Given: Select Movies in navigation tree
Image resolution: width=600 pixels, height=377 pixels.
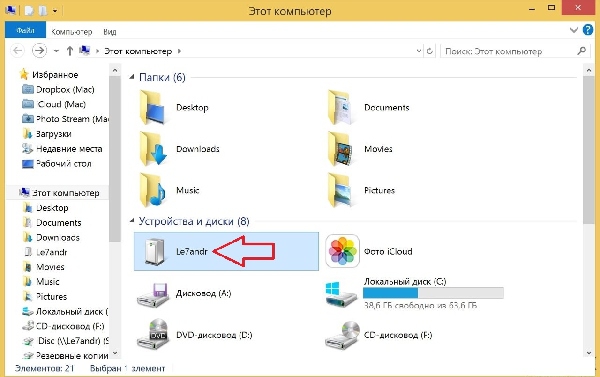Looking at the screenshot, I should [x=44, y=267].
